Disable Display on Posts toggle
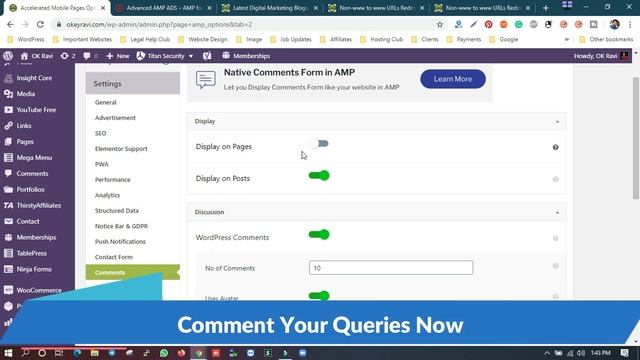Screen dimensions: 640x360 click(319, 176)
